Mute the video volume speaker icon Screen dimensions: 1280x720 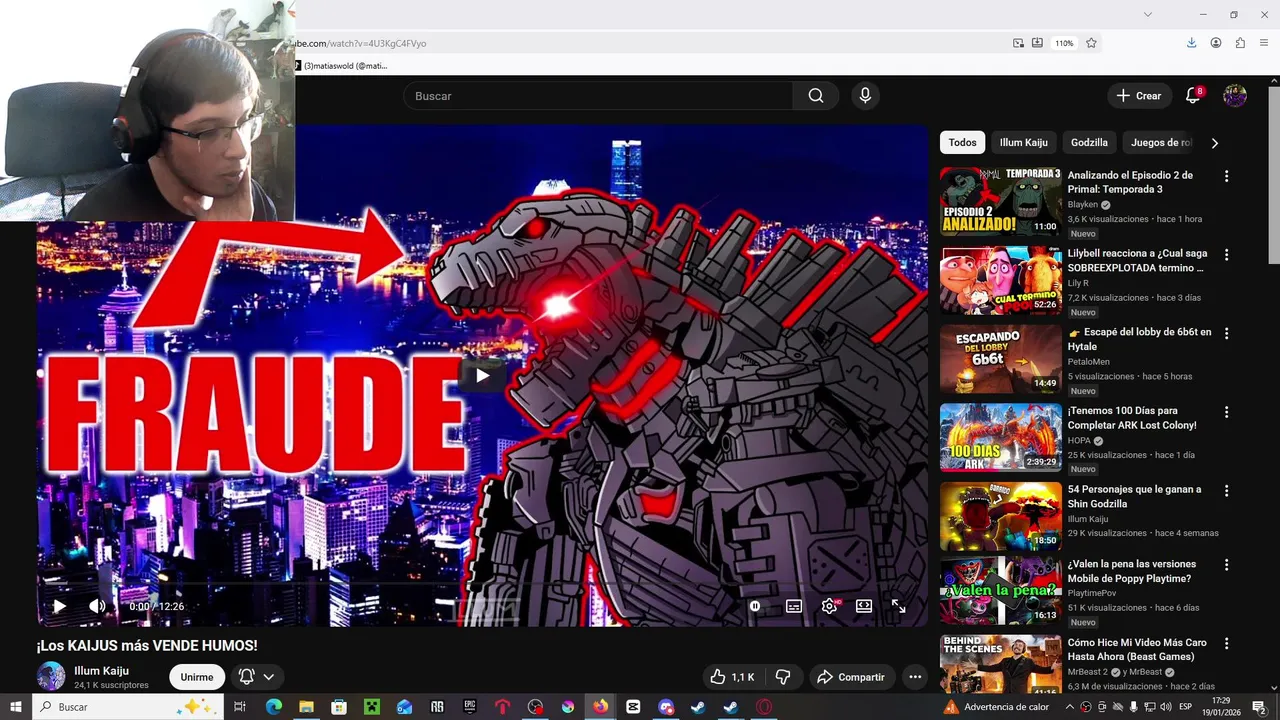coord(97,606)
